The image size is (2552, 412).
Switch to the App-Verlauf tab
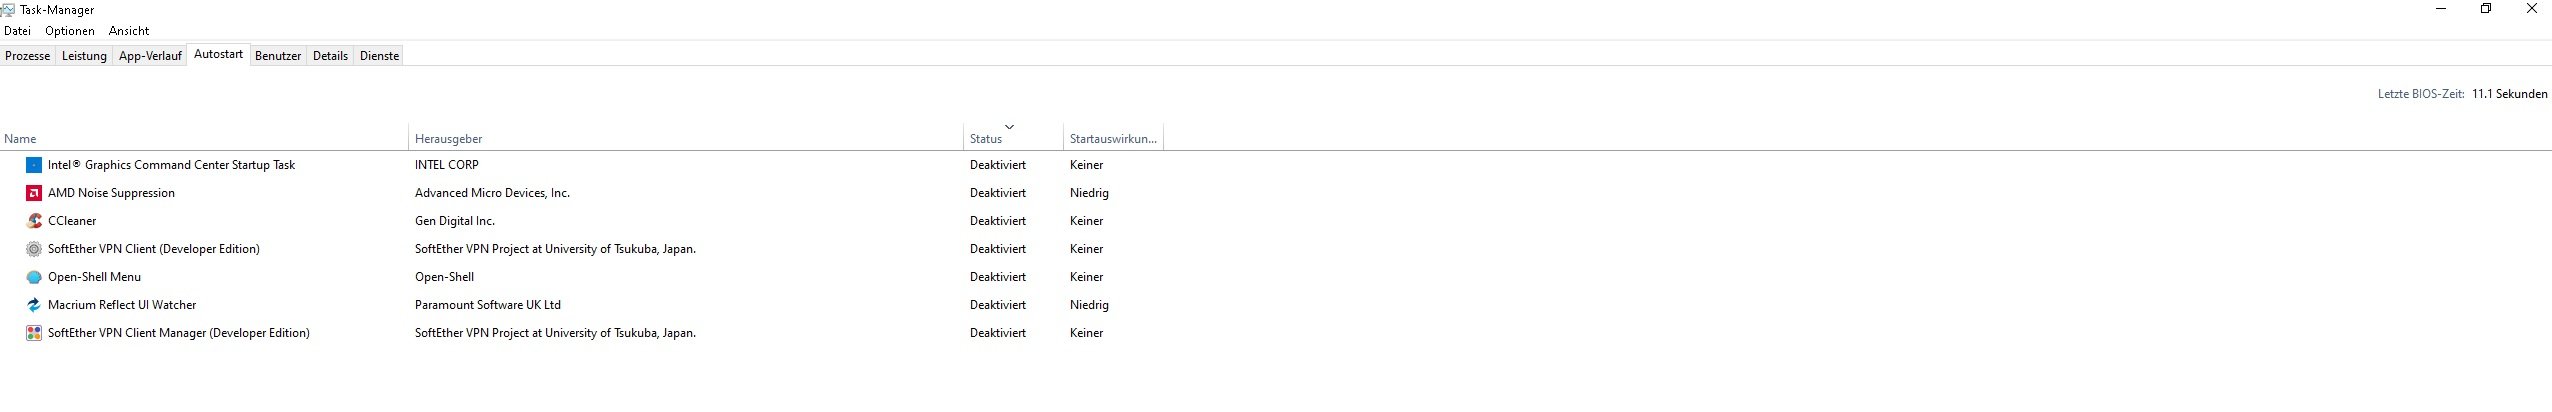tap(150, 56)
